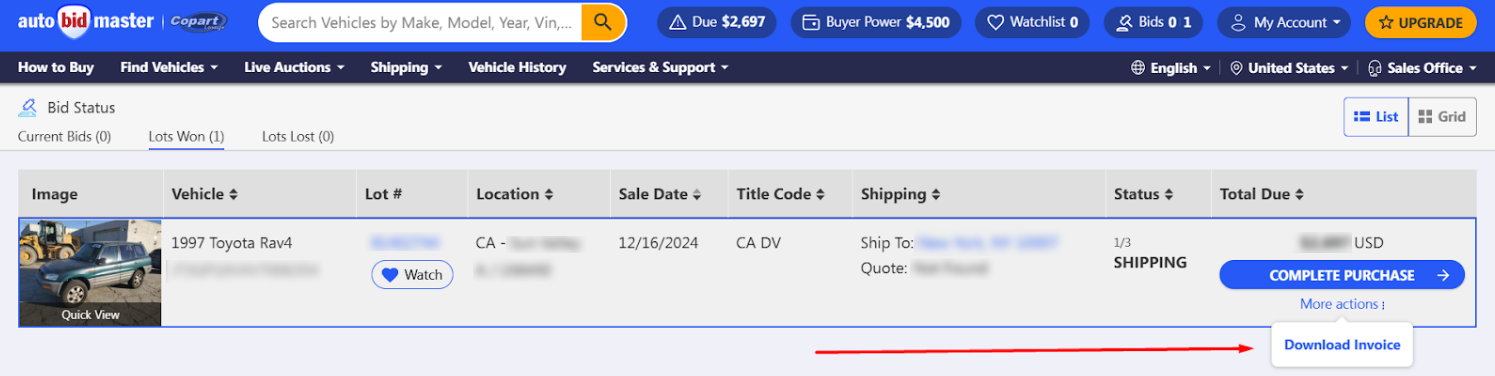Screen dimensions: 1495x376
Task: Expand the Find Vehicles menu
Action: 169,67
